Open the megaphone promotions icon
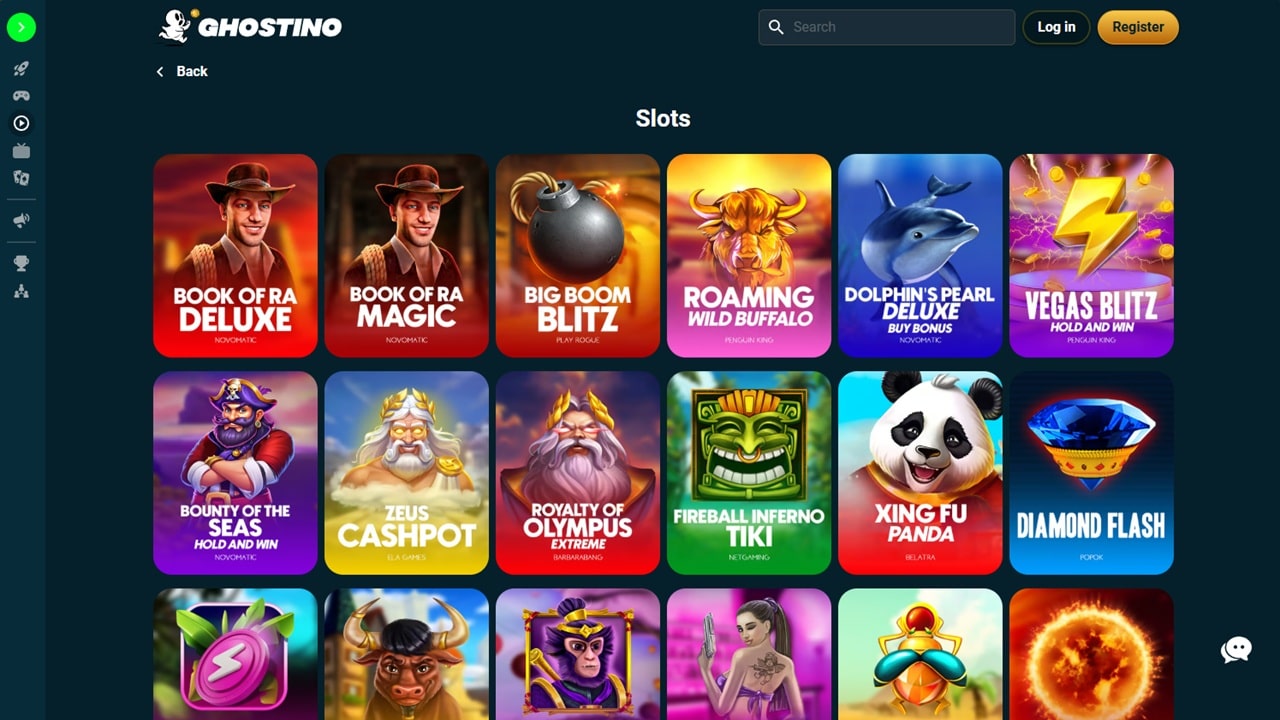 [x=21, y=221]
